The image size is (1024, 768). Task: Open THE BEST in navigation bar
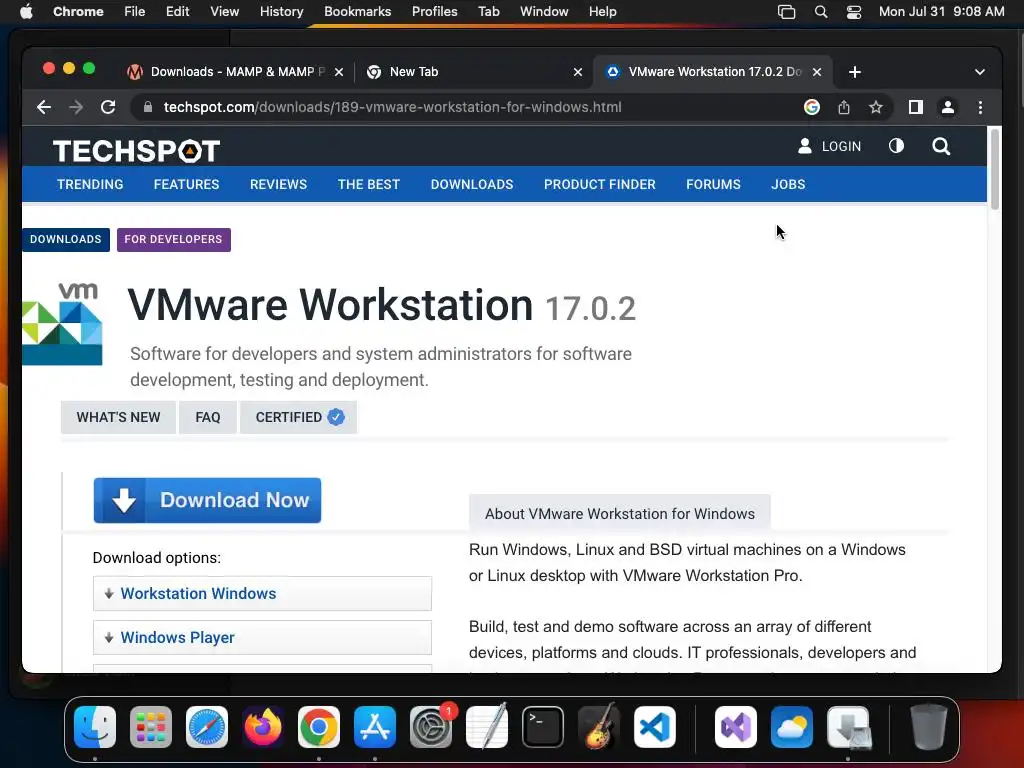click(x=369, y=184)
